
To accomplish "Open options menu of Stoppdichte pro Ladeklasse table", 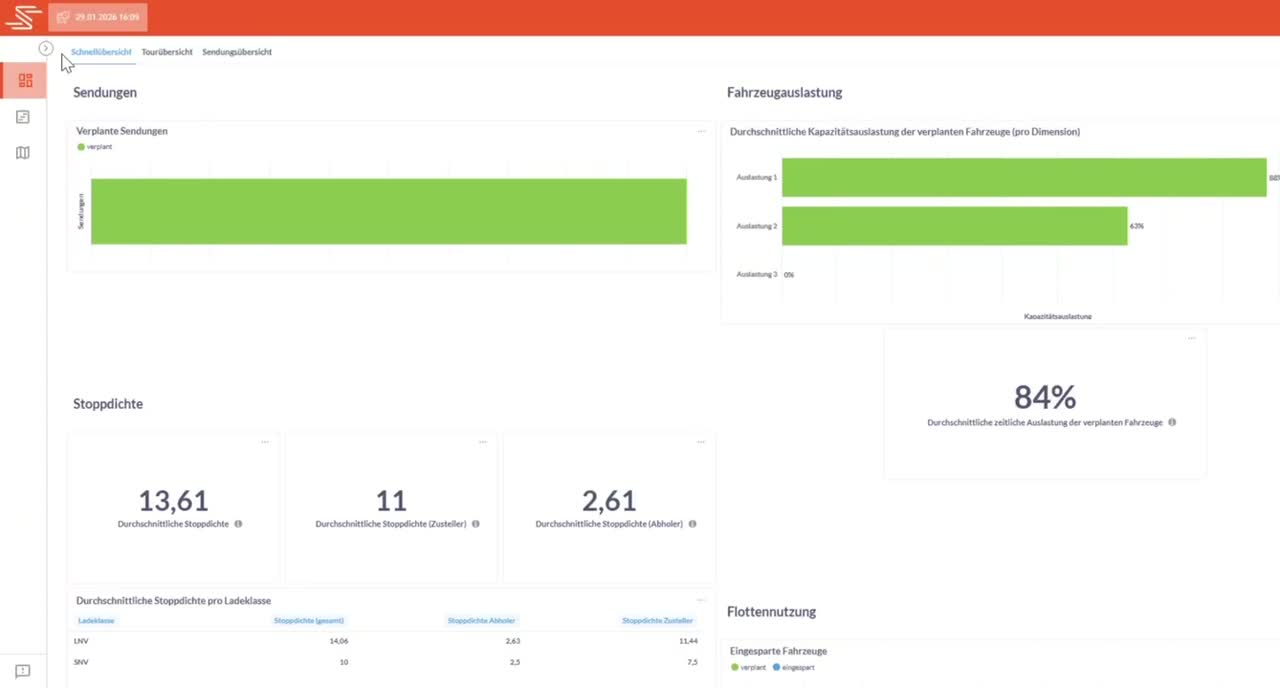I will coord(701,600).
